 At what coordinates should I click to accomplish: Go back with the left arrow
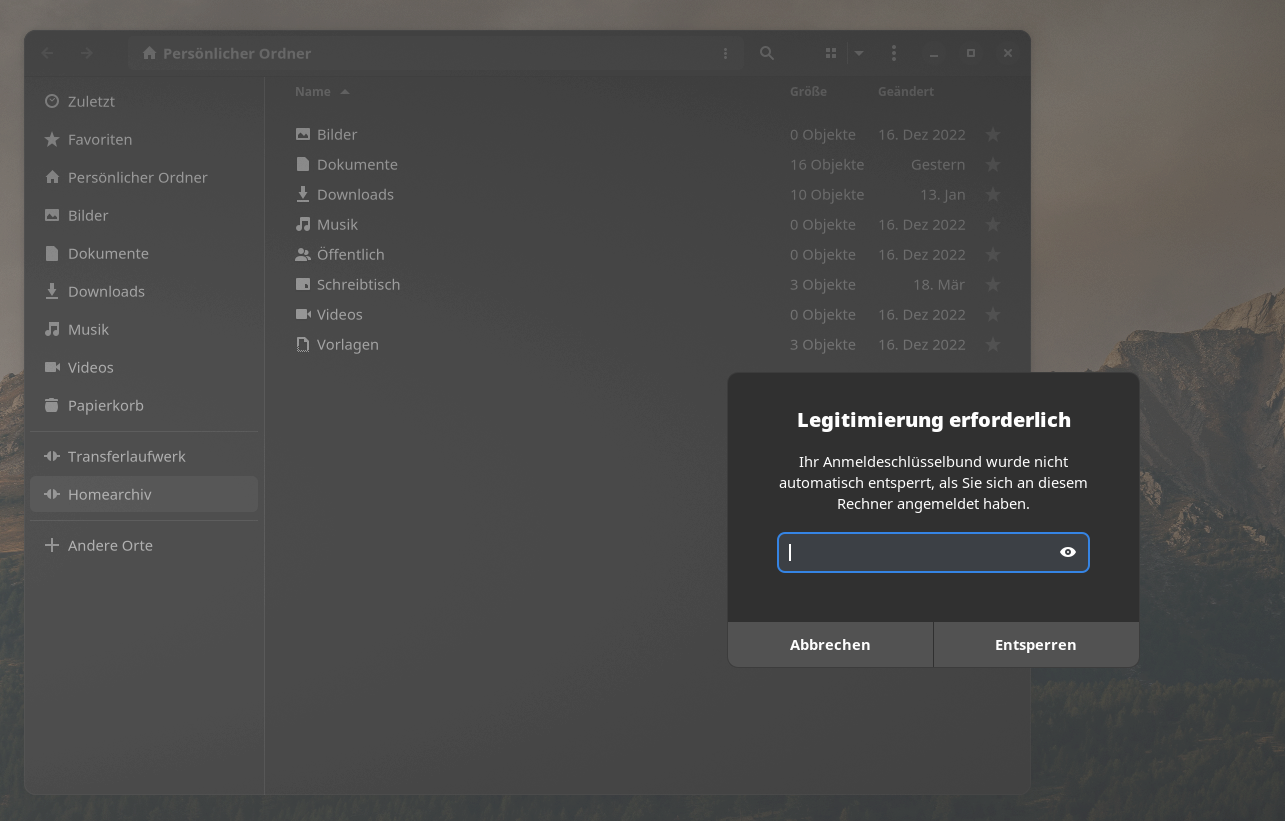(48, 53)
